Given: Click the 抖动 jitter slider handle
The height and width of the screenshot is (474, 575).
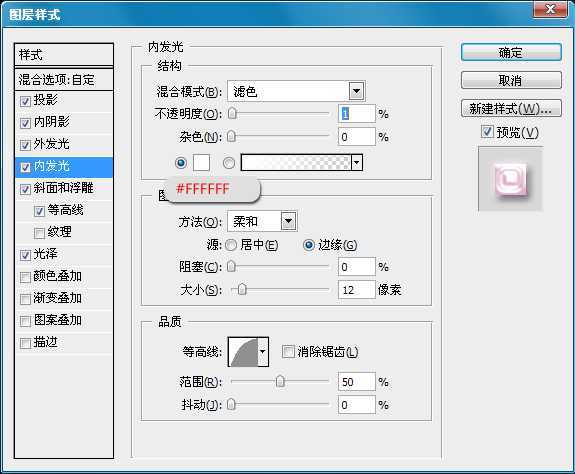Looking at the screenshot, I should [231, 404].
